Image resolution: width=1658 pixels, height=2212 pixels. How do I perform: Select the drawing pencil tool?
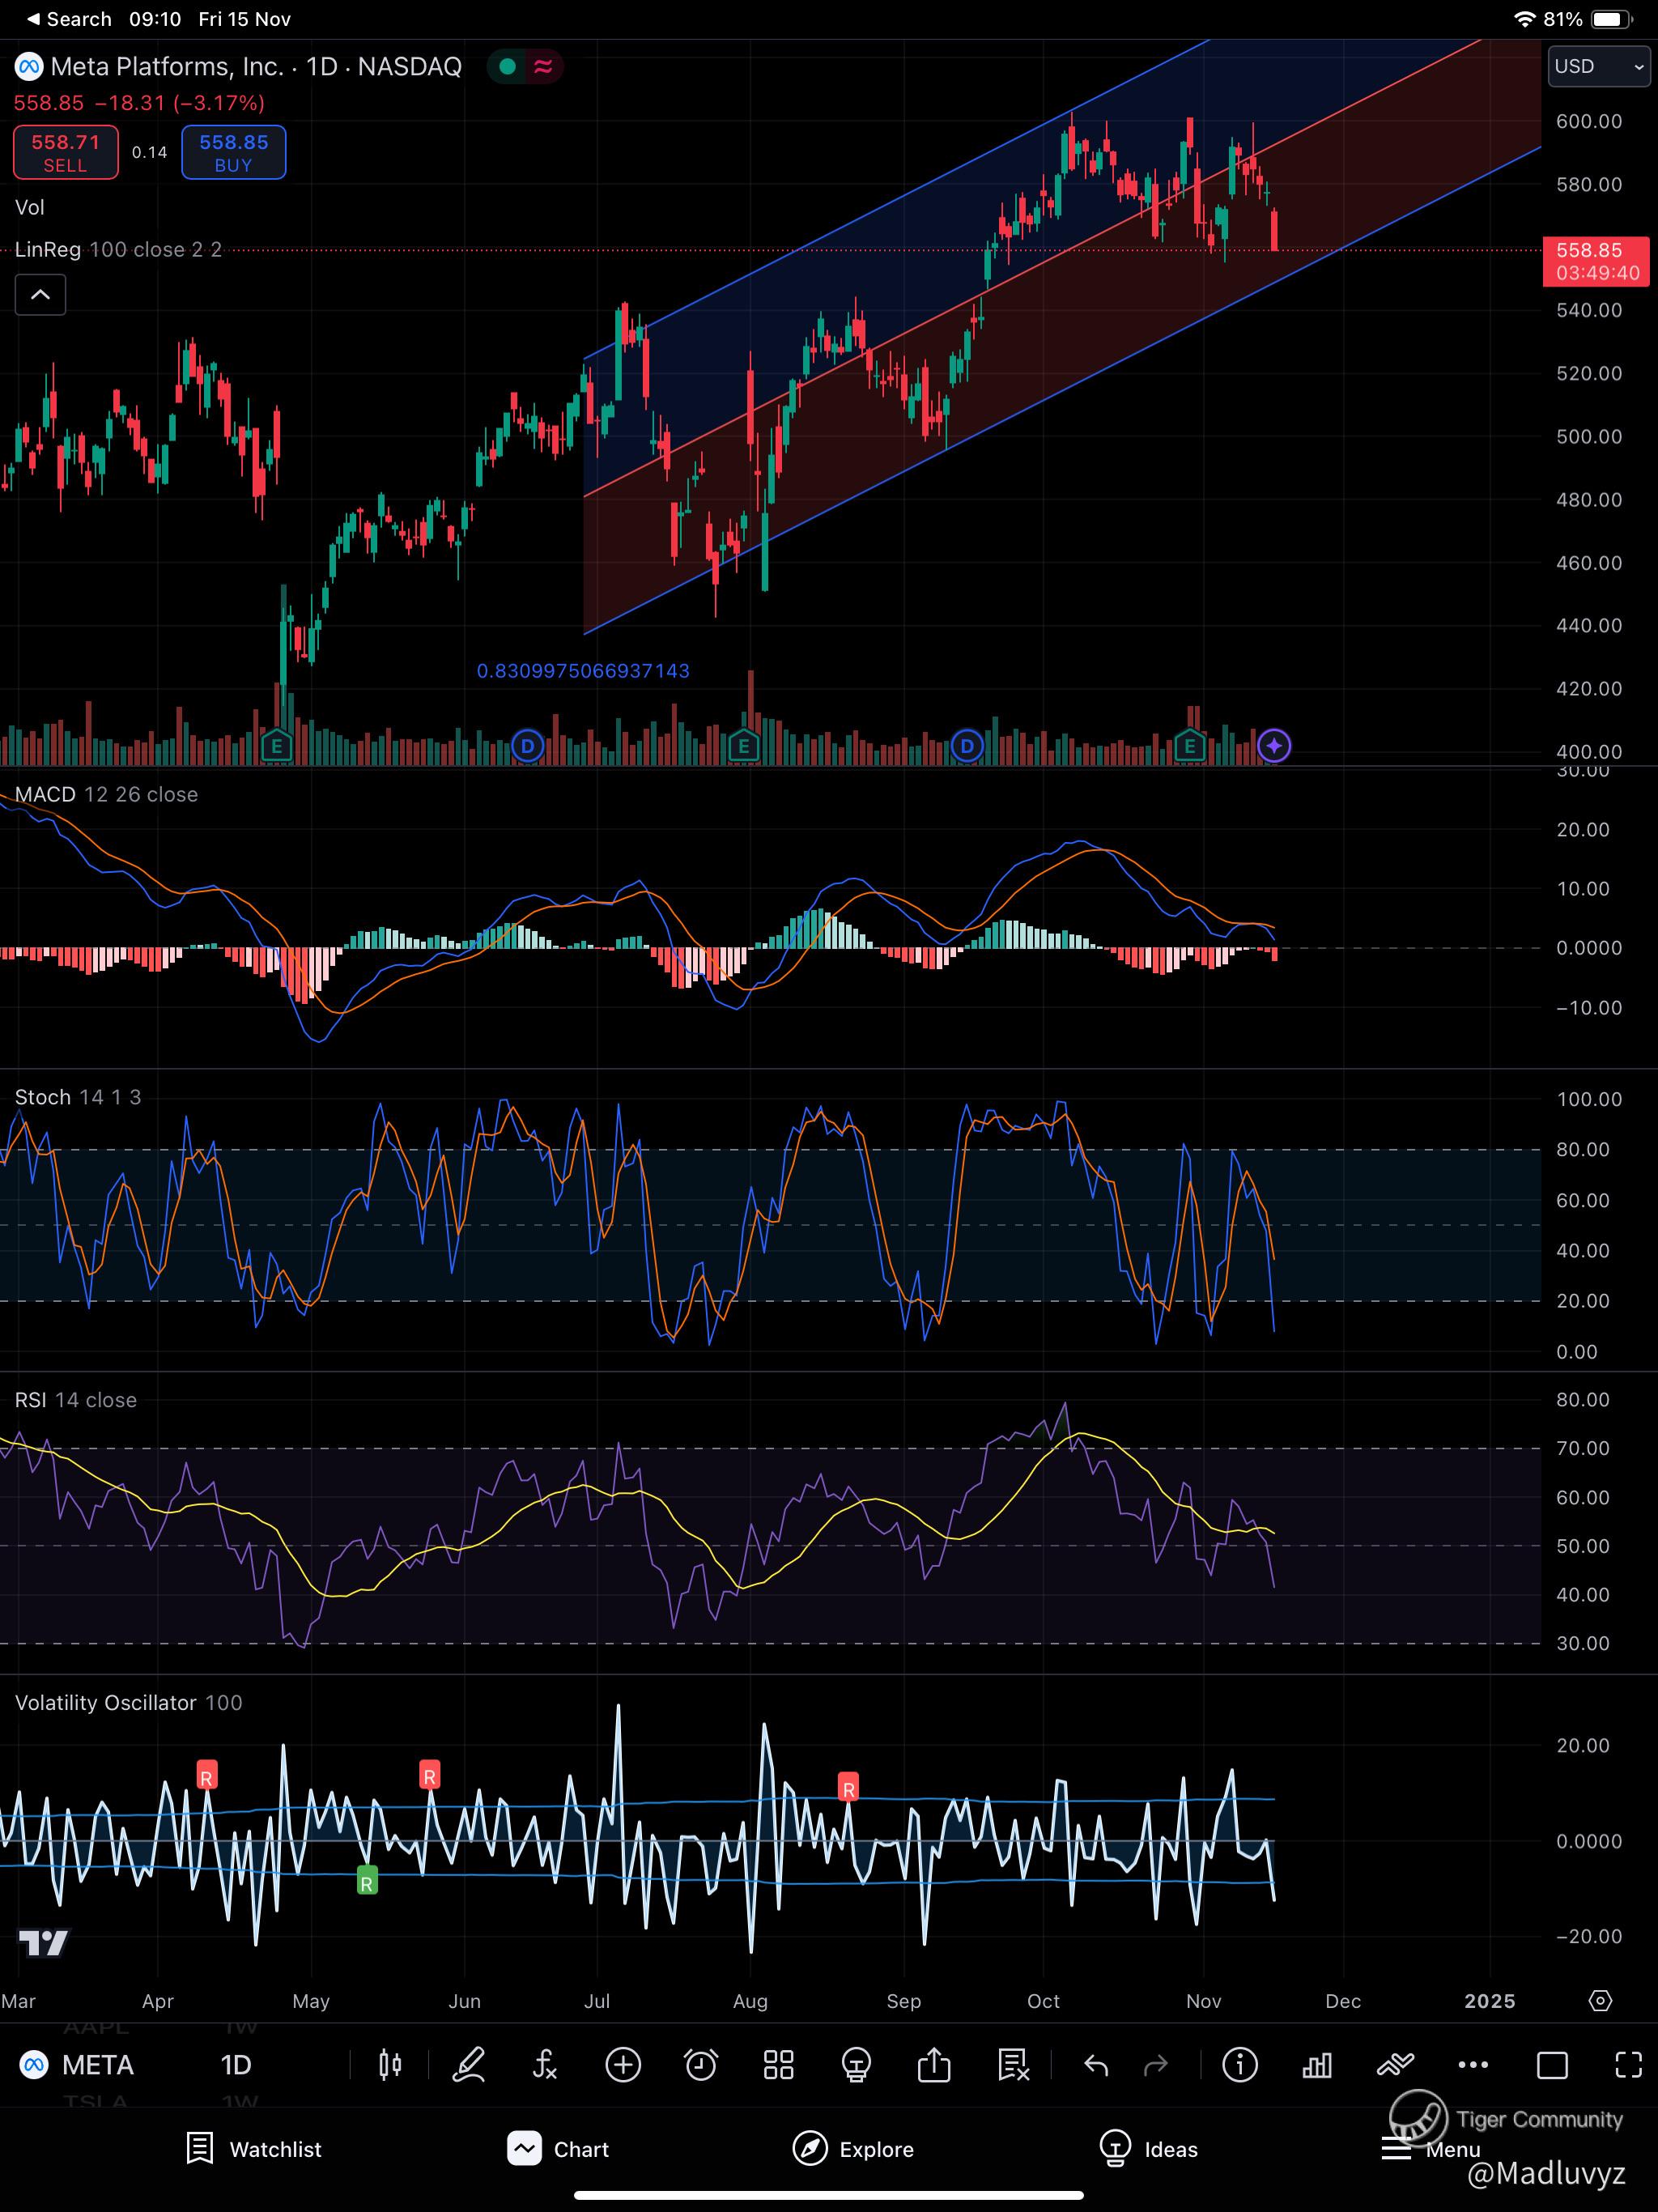click(x=468, y=2065)
